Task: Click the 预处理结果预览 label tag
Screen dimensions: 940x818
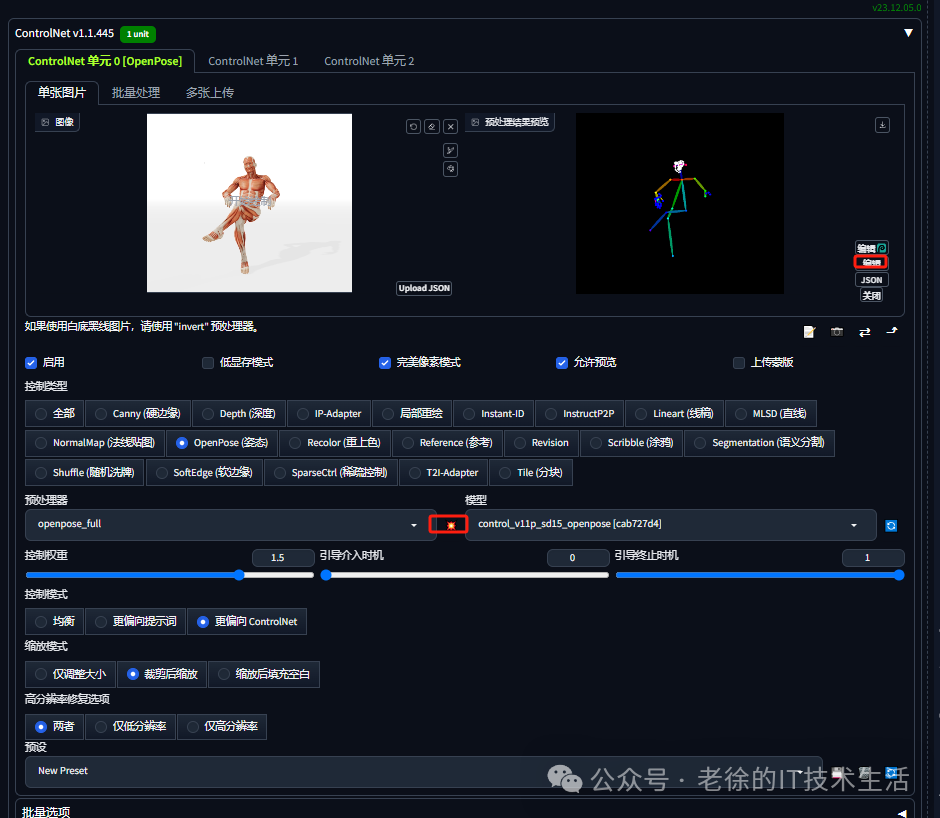Action: coord(510,122)
